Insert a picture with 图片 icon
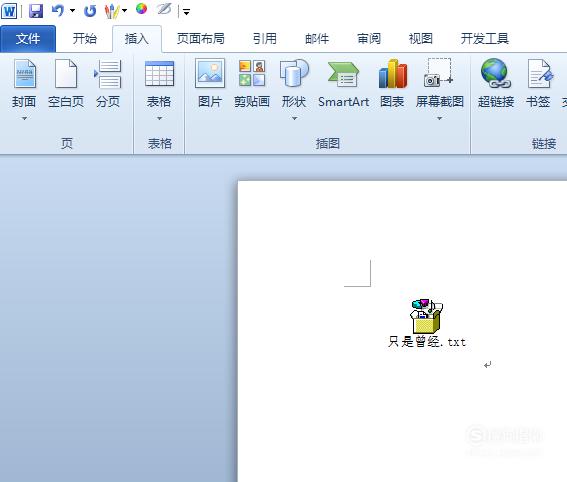567x482 pixels. 210,73
